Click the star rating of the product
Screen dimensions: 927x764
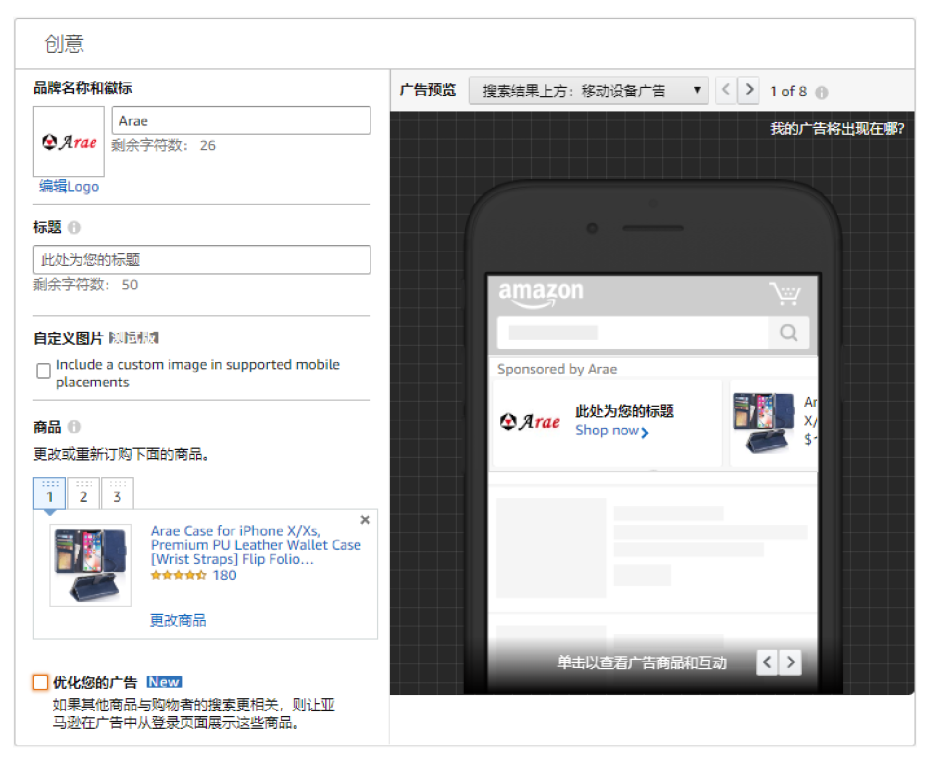[x=179, y=575]
